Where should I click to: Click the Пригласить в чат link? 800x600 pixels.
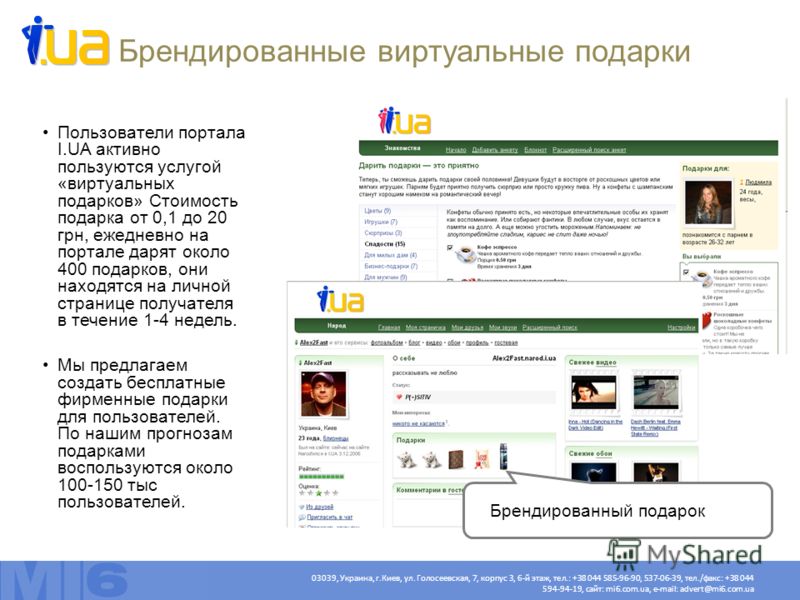click(330, 517)
